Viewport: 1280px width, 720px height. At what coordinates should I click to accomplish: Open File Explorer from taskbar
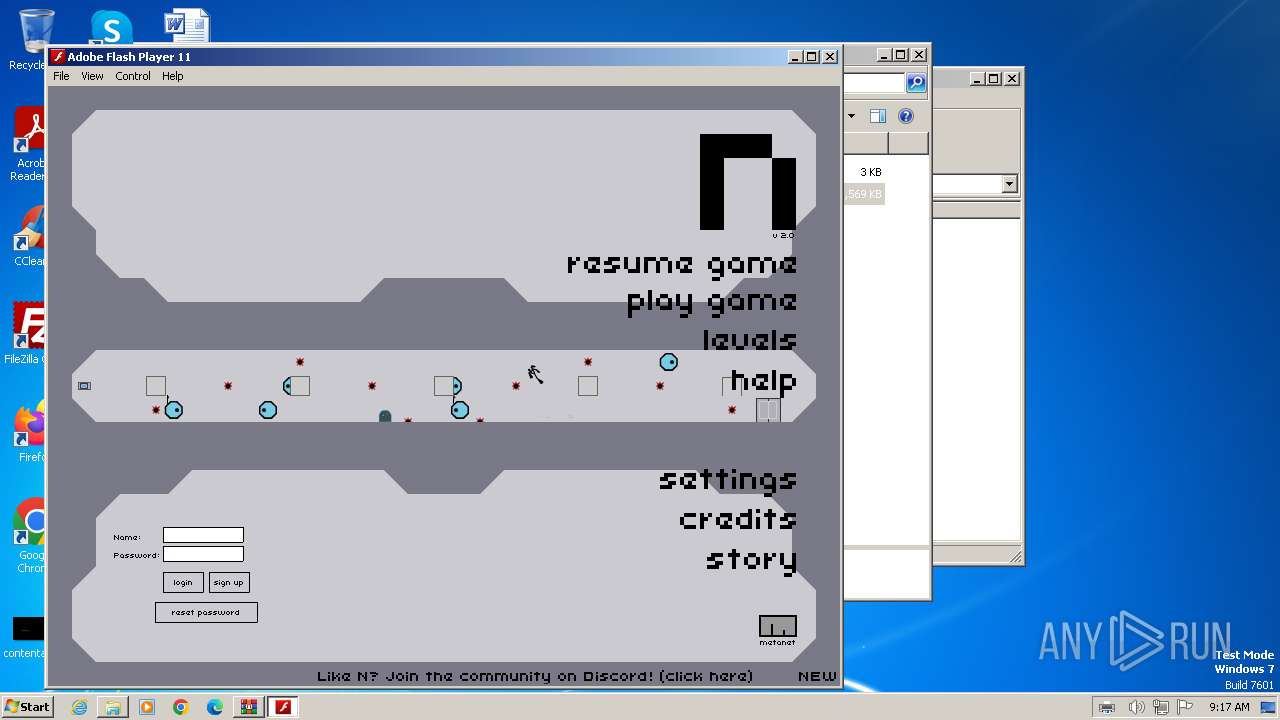click(x=113, y=707)
